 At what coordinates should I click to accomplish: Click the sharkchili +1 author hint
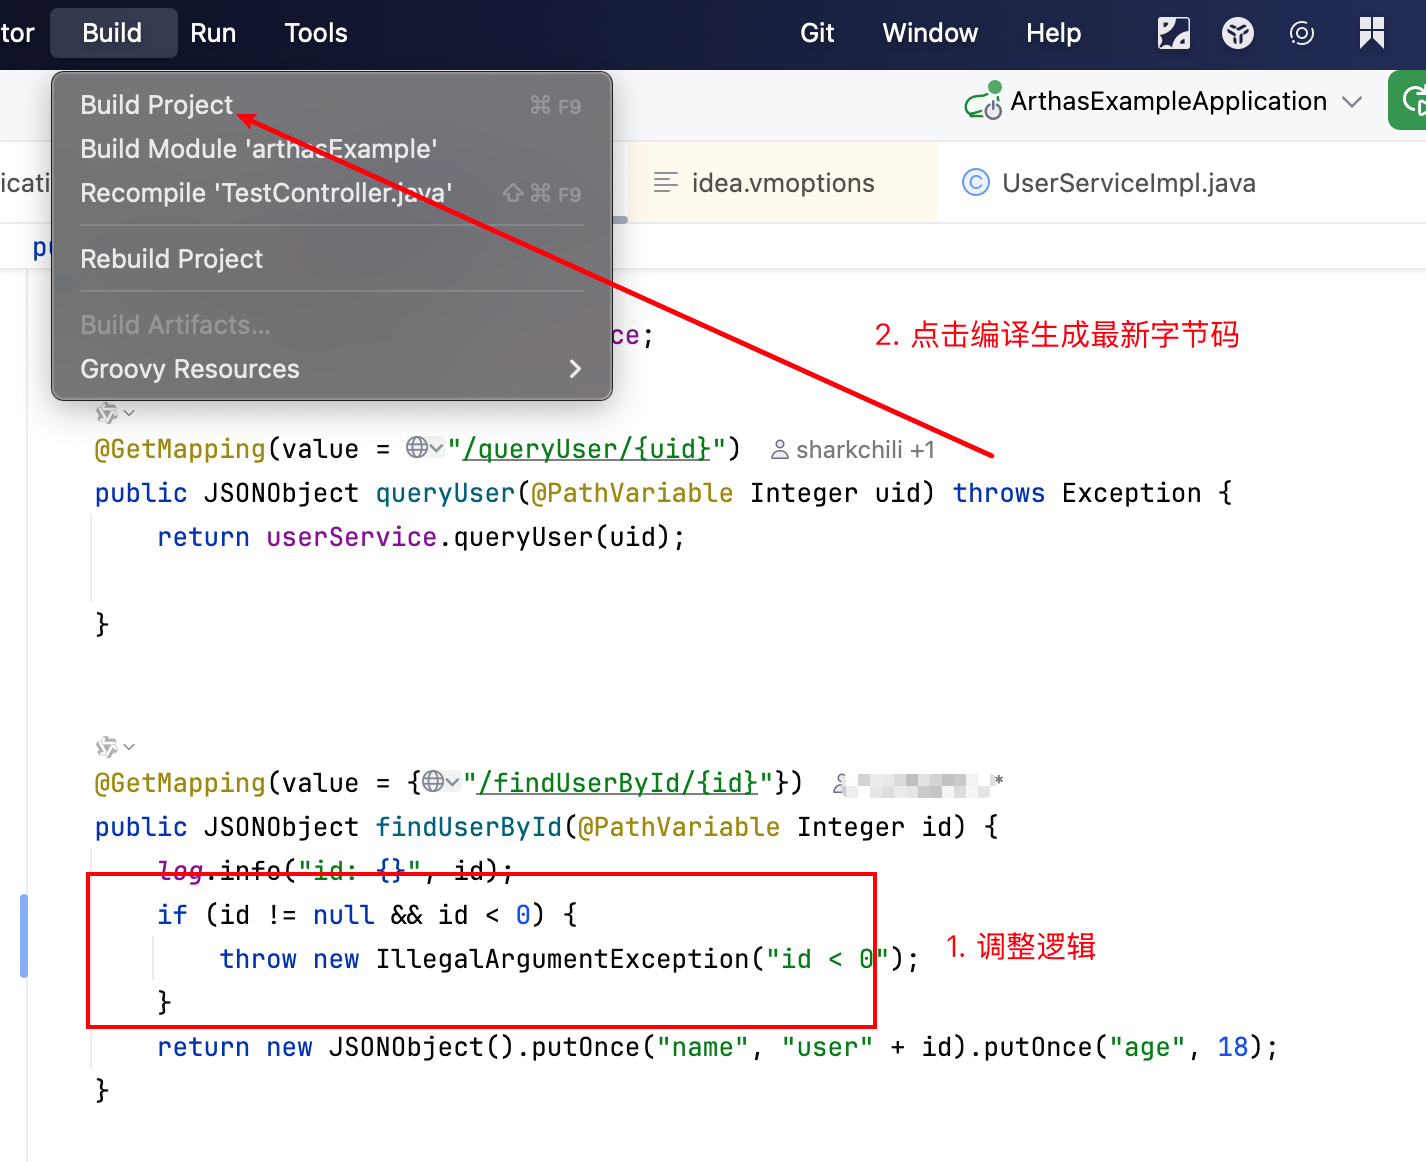pyautogui.click(x=853, y=450)
